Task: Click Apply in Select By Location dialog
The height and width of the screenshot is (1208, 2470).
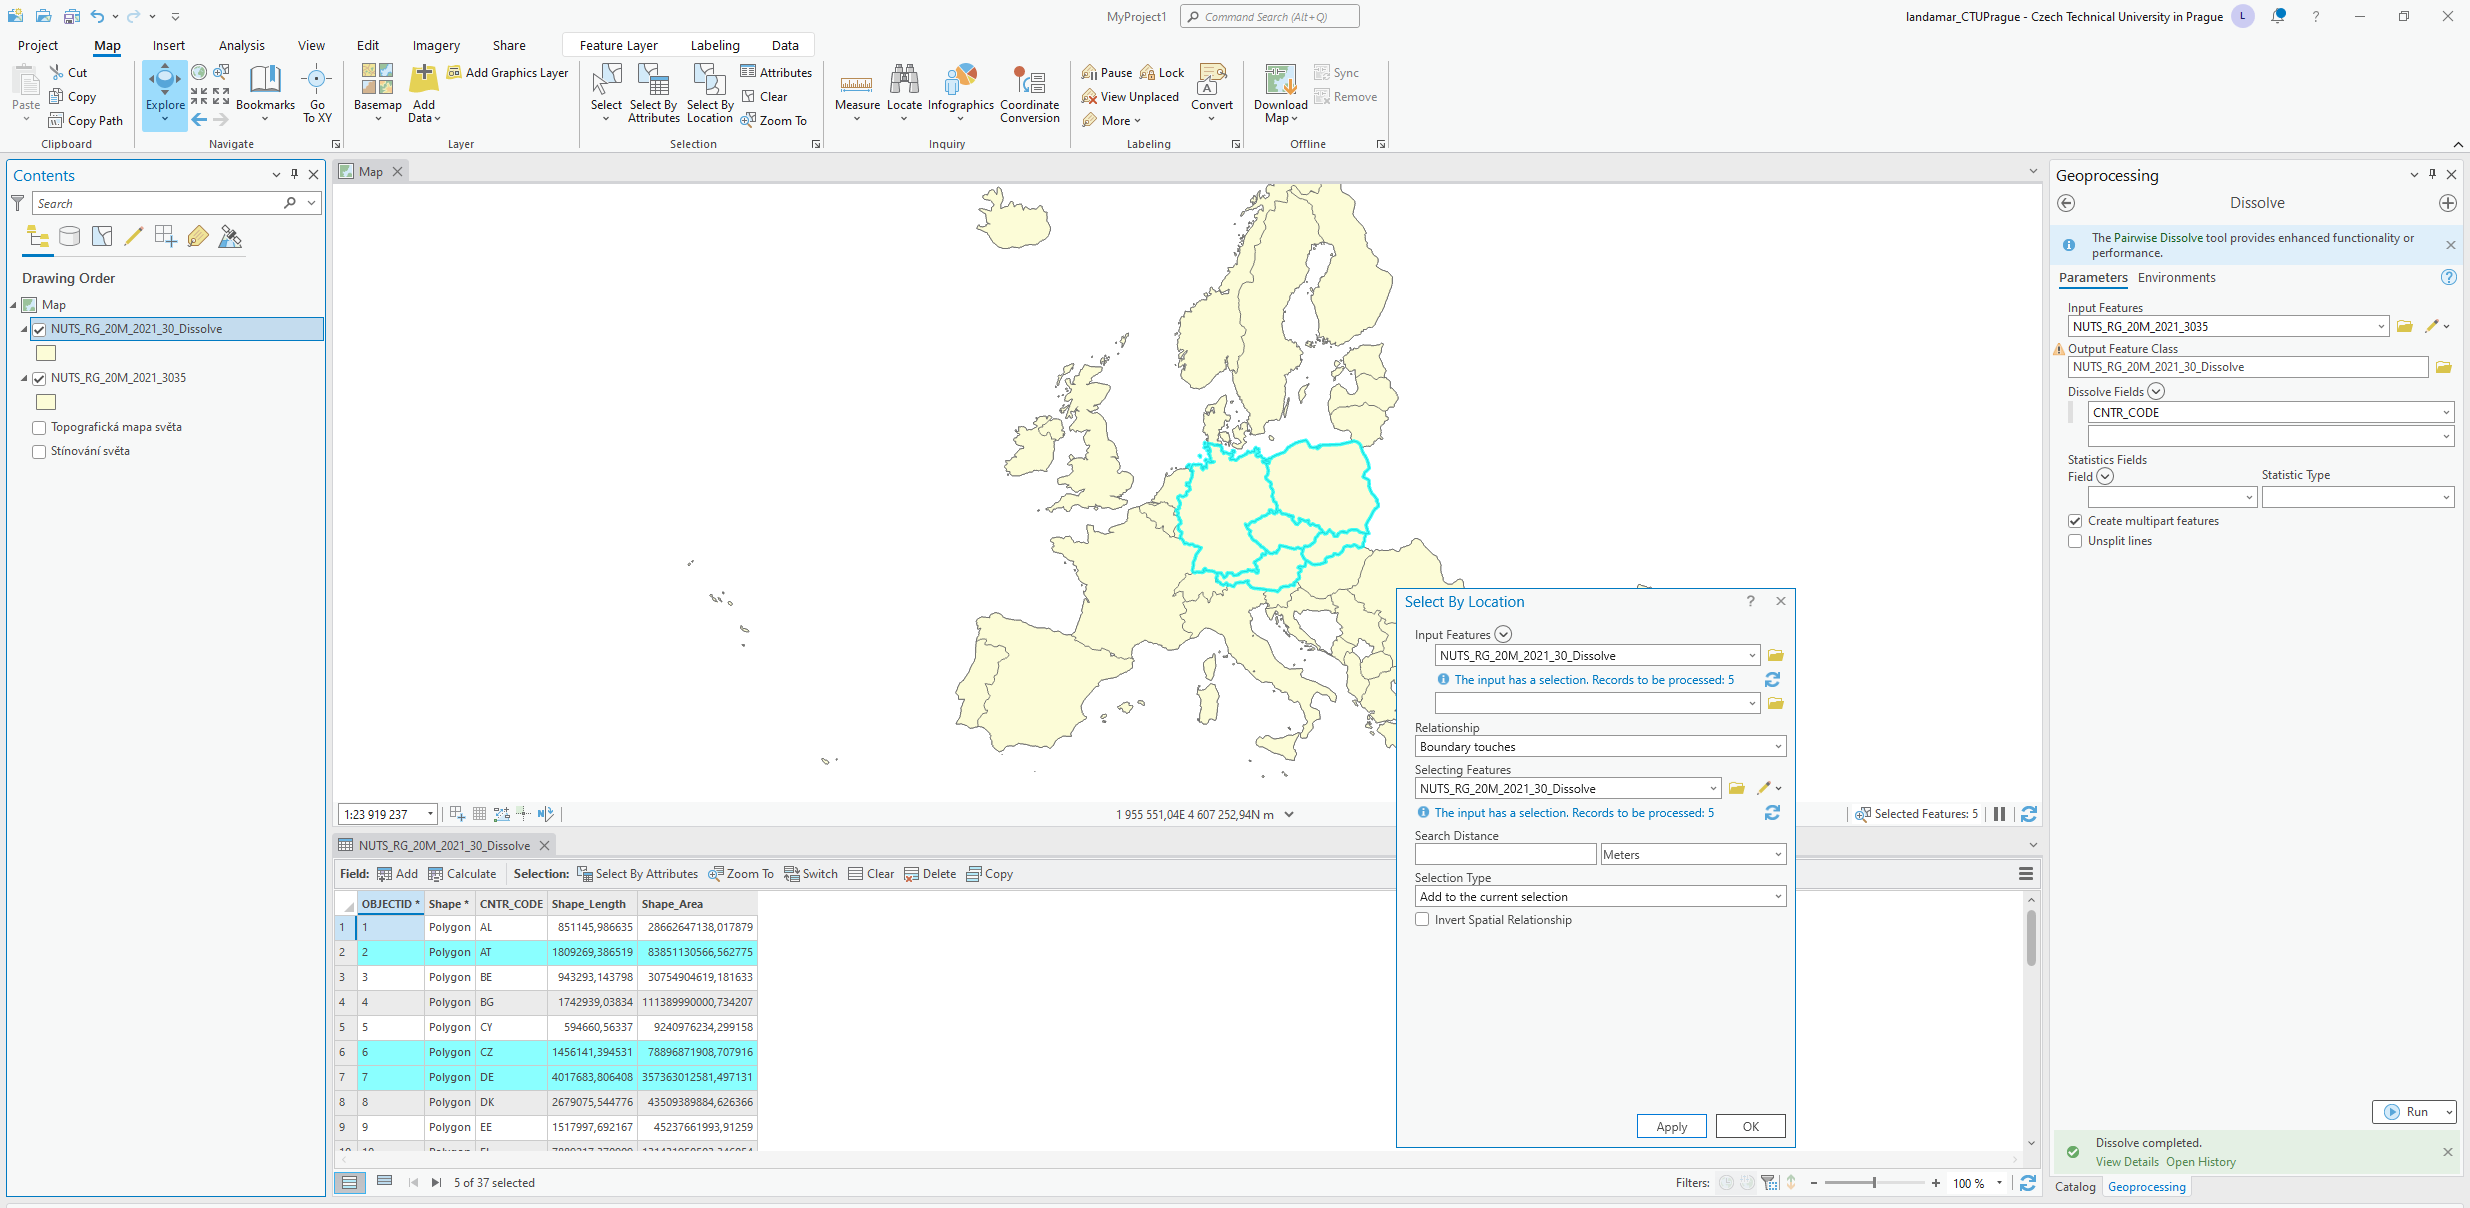Action: (1671, 1126)
